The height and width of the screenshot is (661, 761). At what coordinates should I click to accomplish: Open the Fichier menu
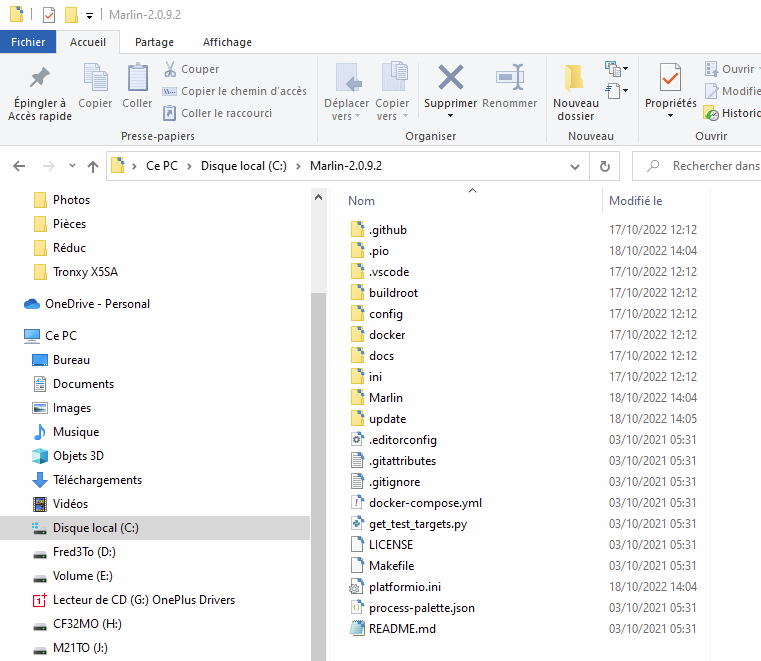pyautogui.click(x=28, y=42)
